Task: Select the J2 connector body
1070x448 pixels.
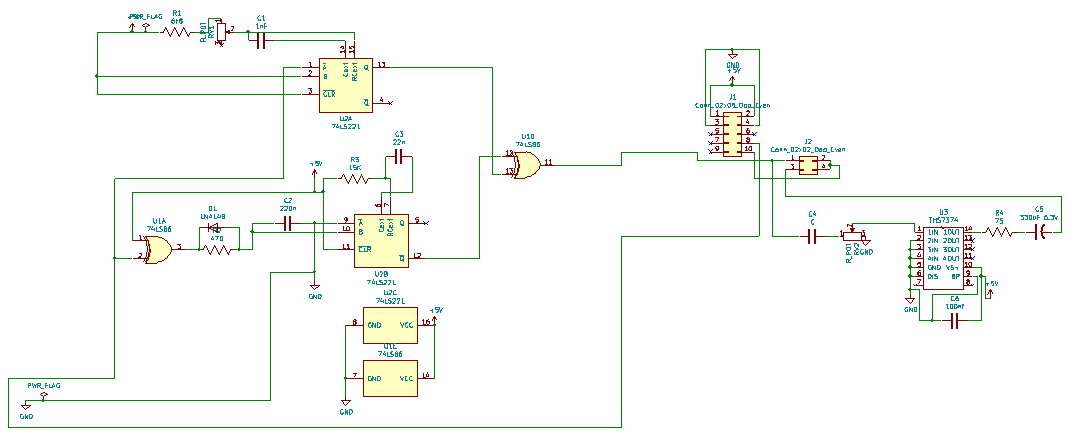Action: pyautogui.click(x=808, y=165)
